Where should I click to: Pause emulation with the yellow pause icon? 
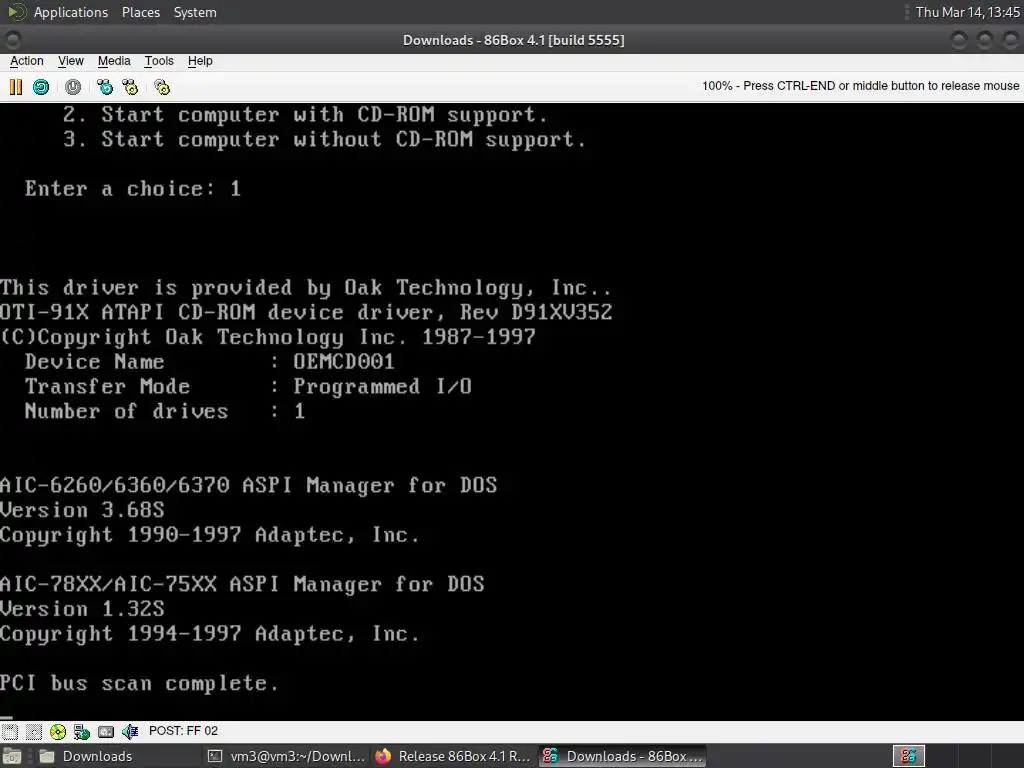click(16, 87)
